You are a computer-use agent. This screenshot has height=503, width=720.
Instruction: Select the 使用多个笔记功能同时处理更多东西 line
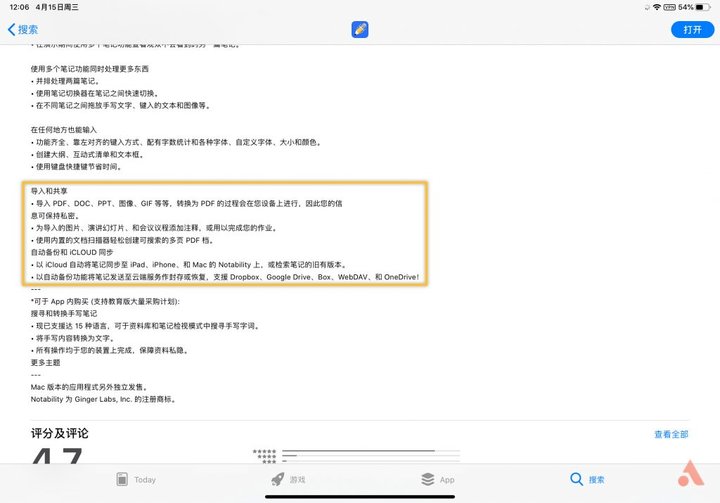pyautogui.click(x=90, y=69)
